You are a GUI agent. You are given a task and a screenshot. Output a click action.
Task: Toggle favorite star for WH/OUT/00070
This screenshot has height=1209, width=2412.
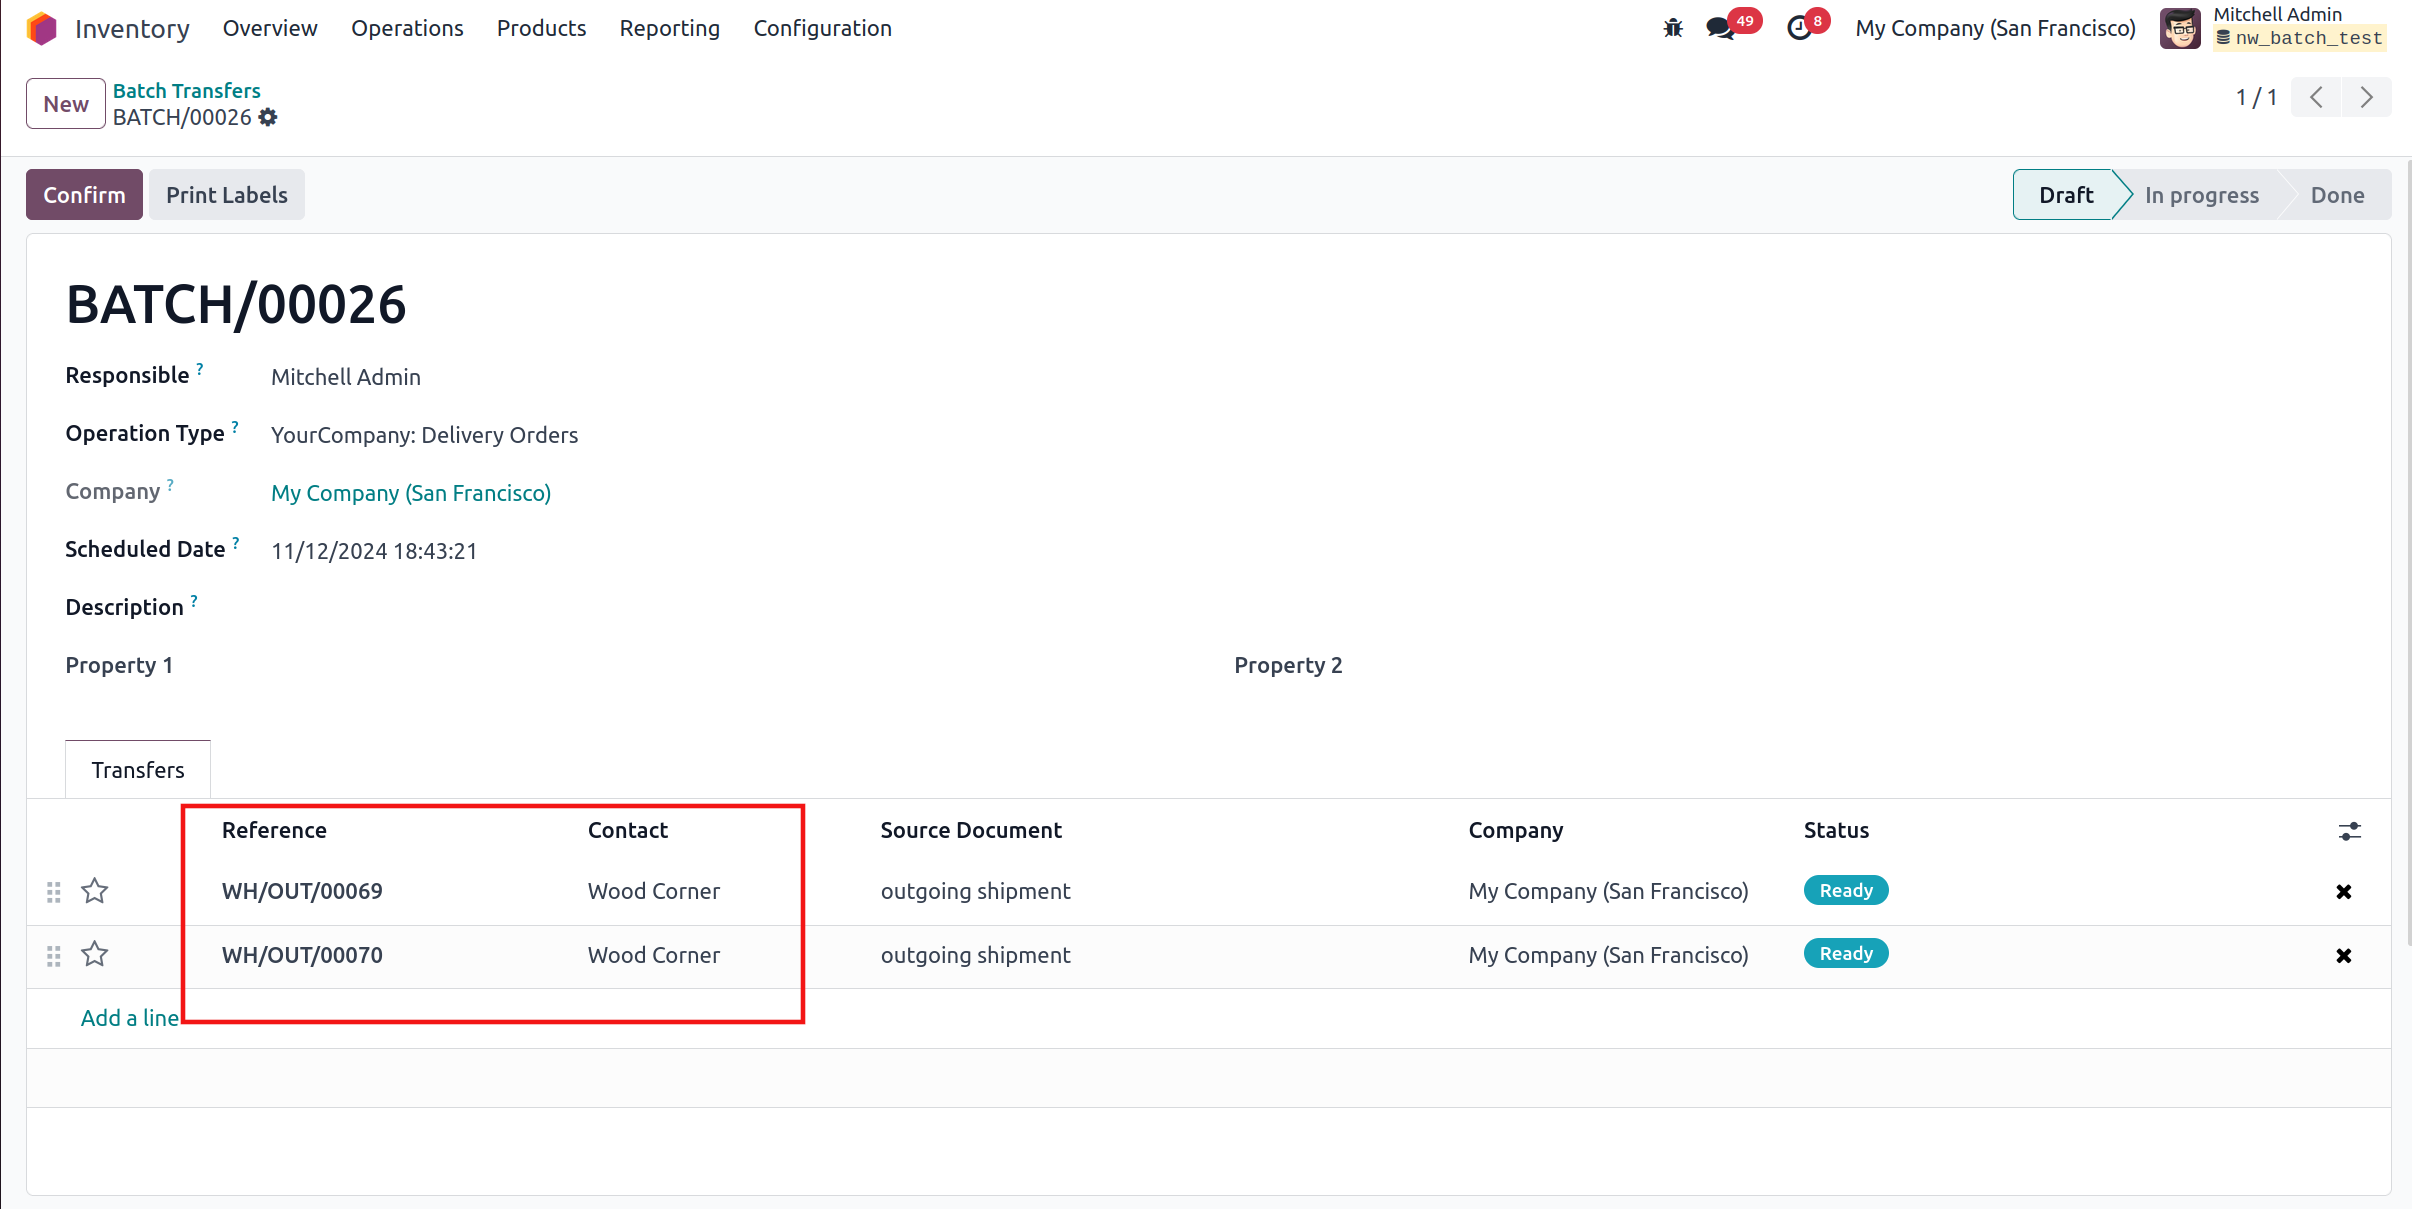click(95, 955)
